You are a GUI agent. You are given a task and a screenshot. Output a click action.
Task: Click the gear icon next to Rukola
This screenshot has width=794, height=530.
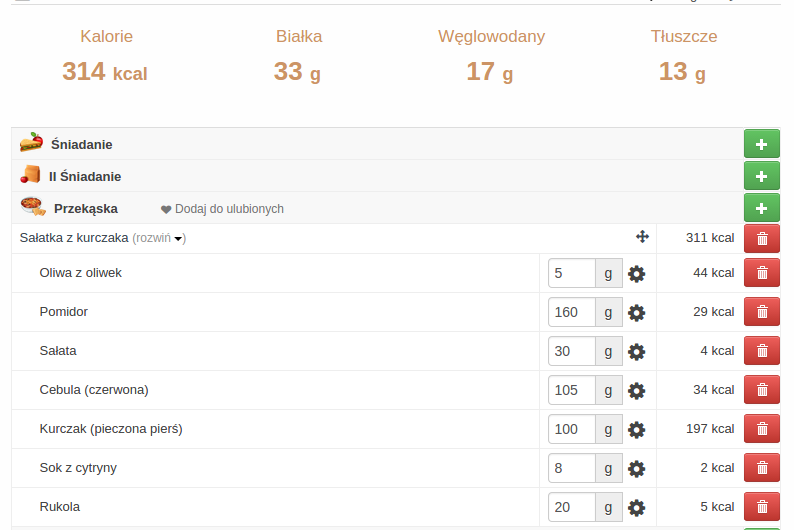(636, 508)
